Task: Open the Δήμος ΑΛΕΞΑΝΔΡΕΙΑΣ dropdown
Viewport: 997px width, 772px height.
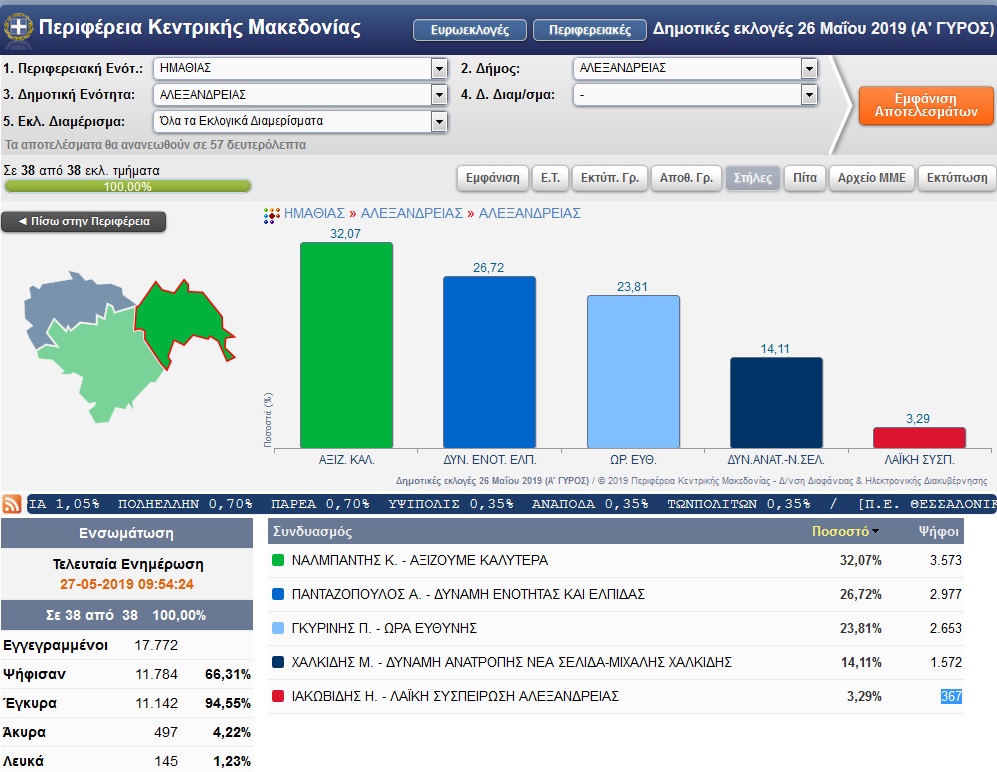Action: click(695, 68)
